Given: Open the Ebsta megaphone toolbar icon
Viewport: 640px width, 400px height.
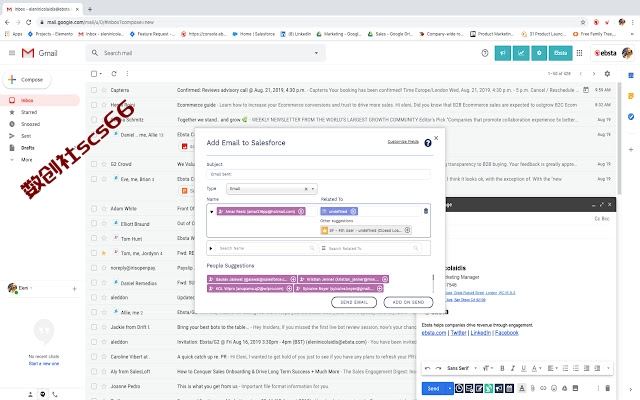Looking at the screenshot, I should click(x=502, y=53).
